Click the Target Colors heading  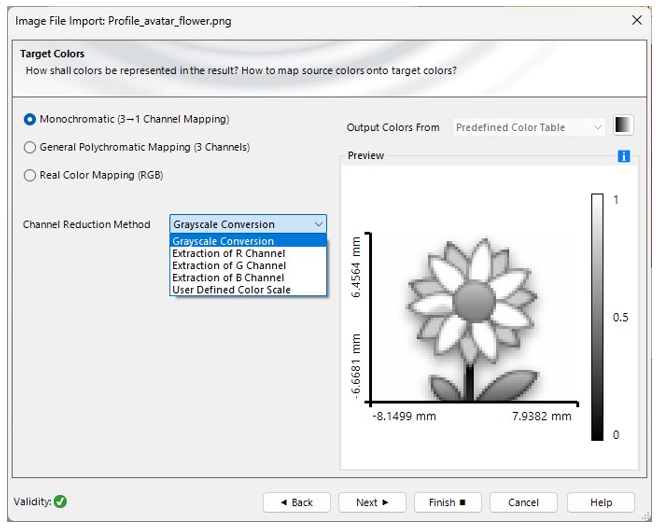click(52, 54)
